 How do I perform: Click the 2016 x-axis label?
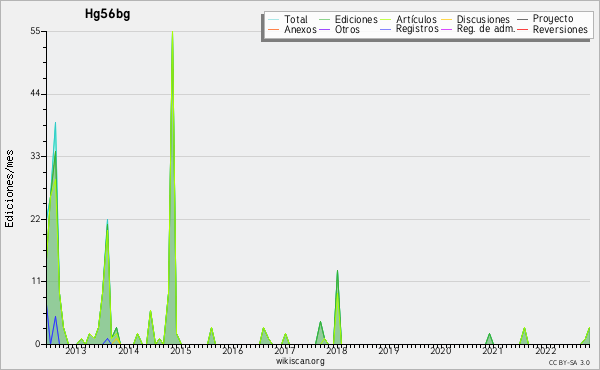[233, 350]
